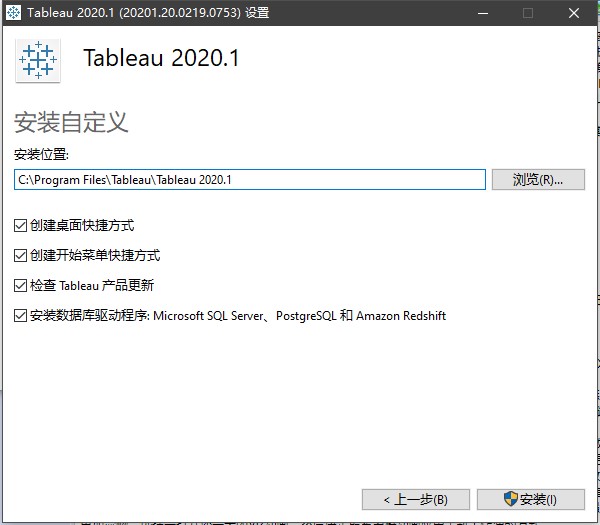Click the UAC shield icon on install button
This screenshot has height=525, width=600.
tap(510, 499)
